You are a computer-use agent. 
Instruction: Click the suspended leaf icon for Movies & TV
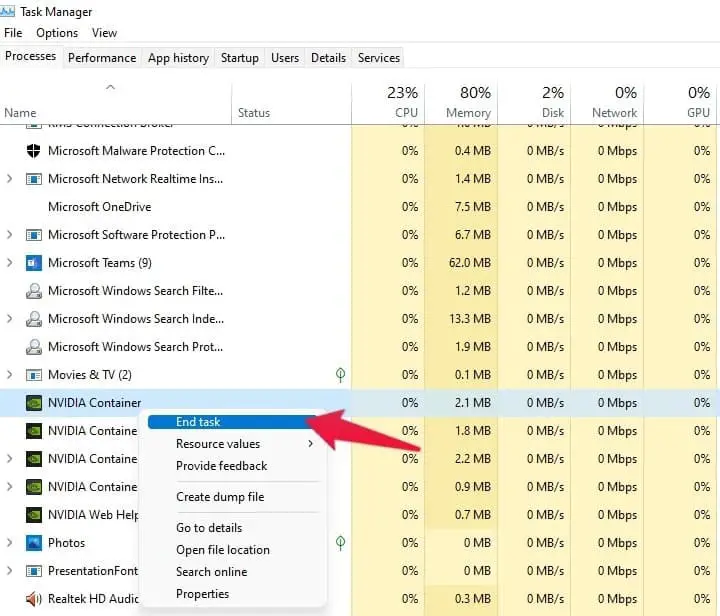[340, 375]
